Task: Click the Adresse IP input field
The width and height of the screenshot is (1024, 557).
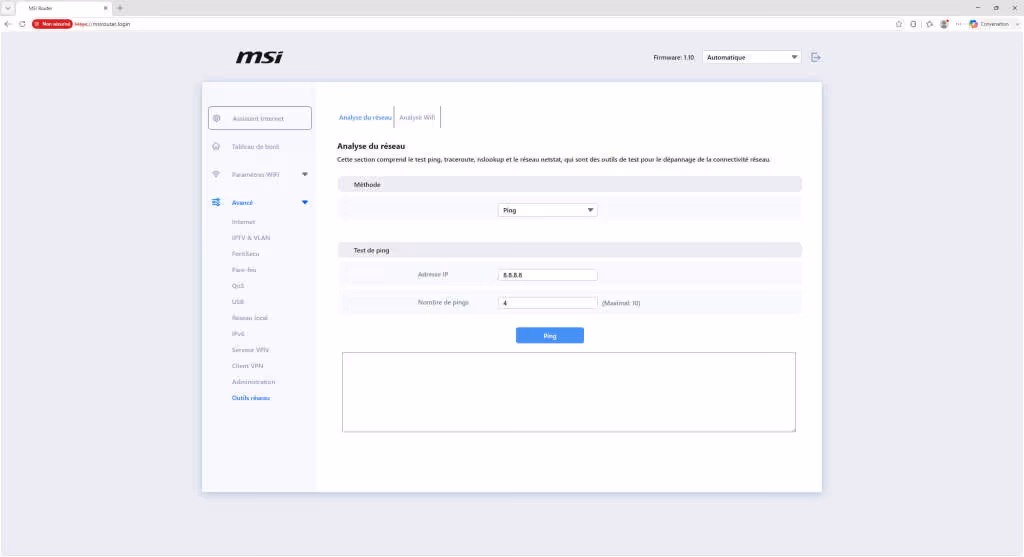Action: pyautogui.click(x=547, y=275)
